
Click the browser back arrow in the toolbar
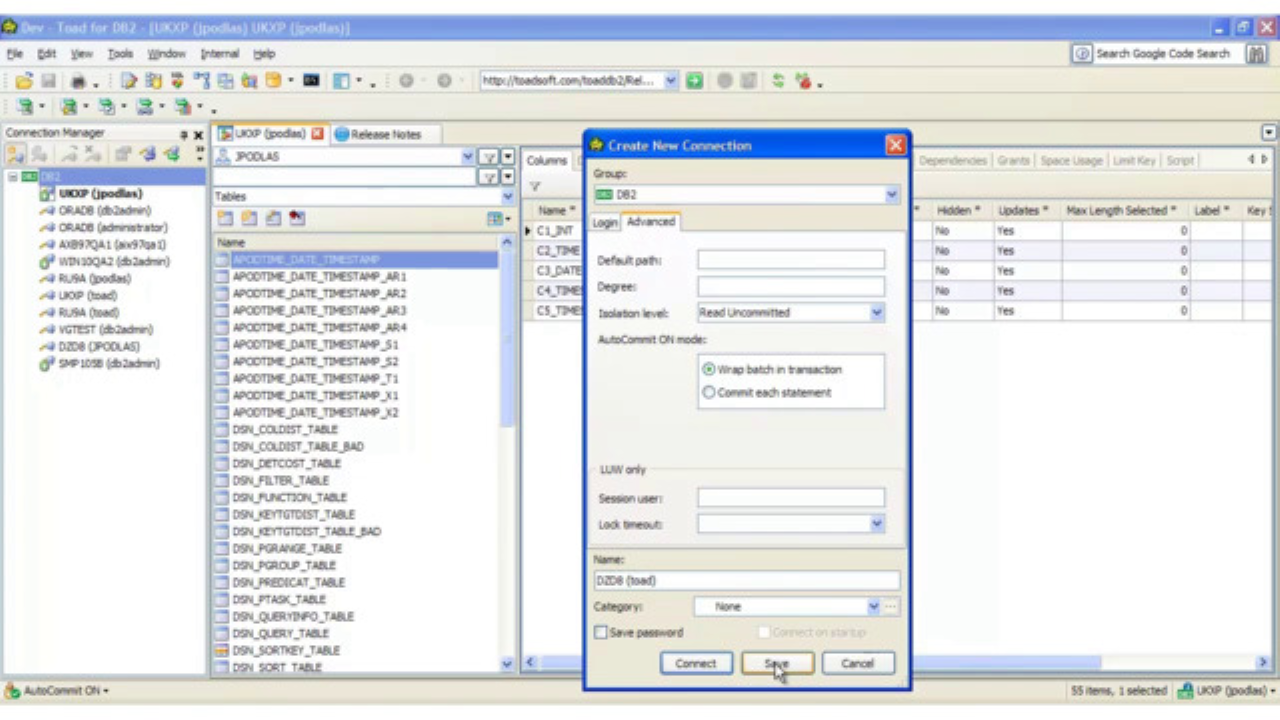pyautogui.click(x=406, y=82)
